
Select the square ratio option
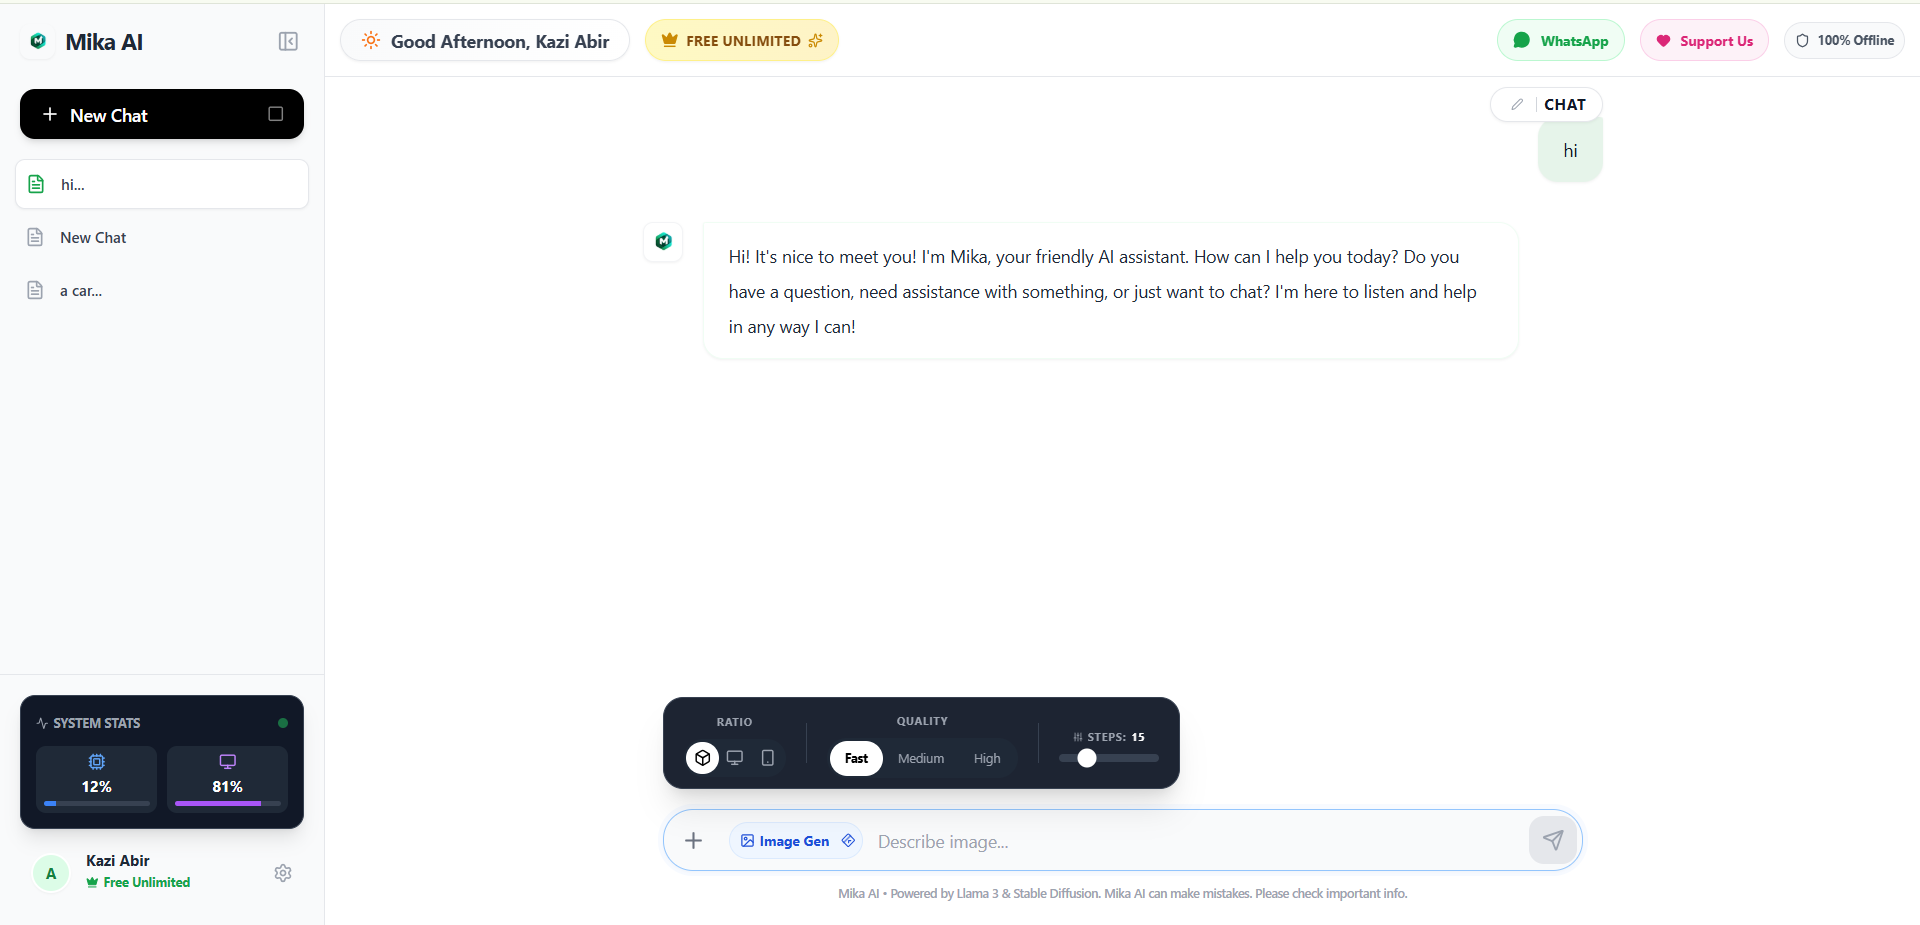[703, 758]
